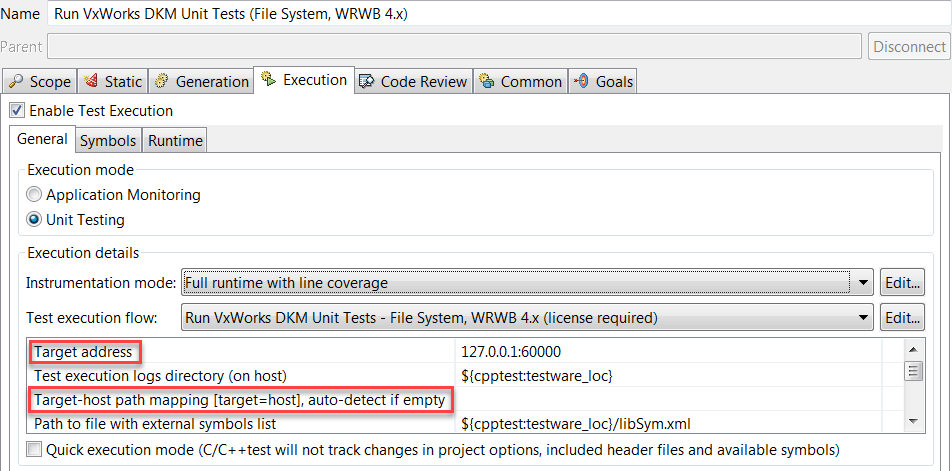Select Application Monitoring radio button

tap(35, 195)
